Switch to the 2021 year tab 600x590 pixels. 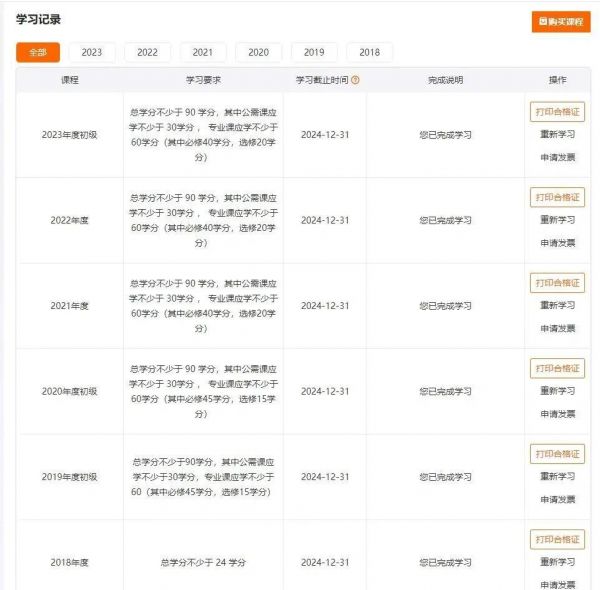tap(203, 52)
